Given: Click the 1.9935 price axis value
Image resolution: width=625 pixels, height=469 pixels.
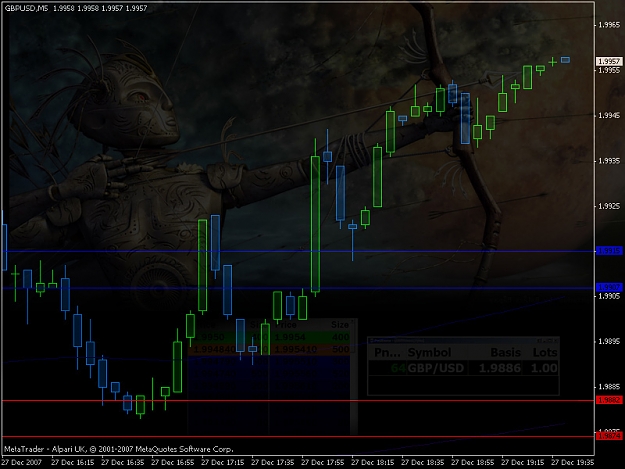Looking at the screenshot, I should click(609, 161).
